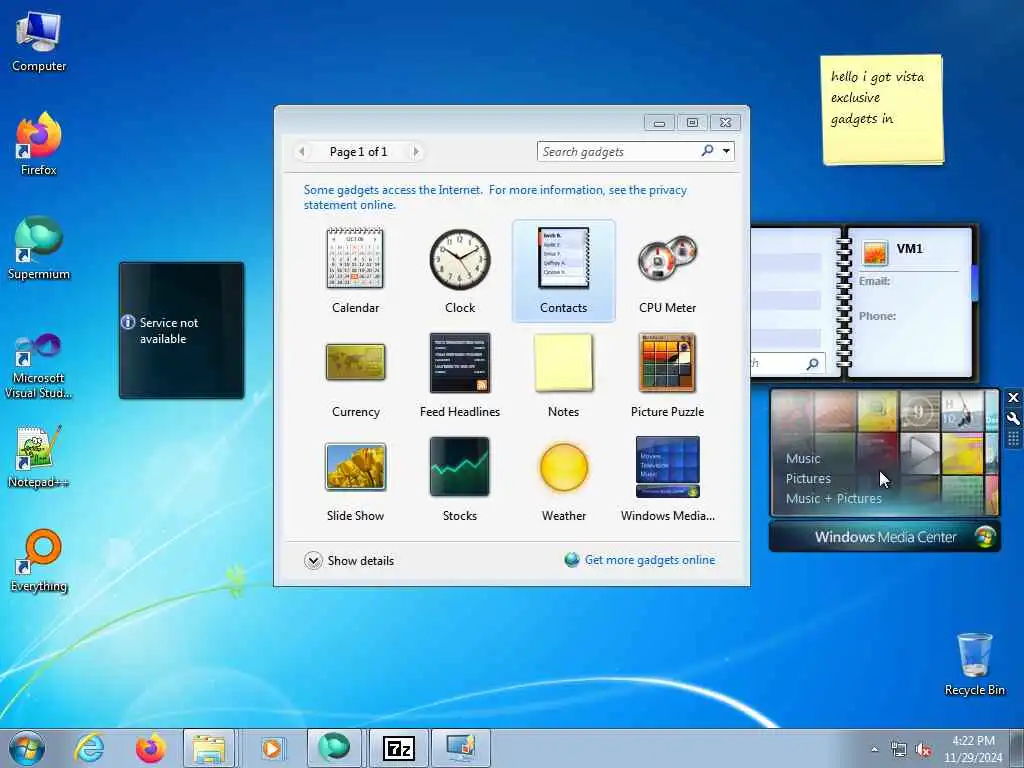This screenshot has height=768, width=1024.
Task: Open Supermium from the taskbar
Action: point(334,748)
